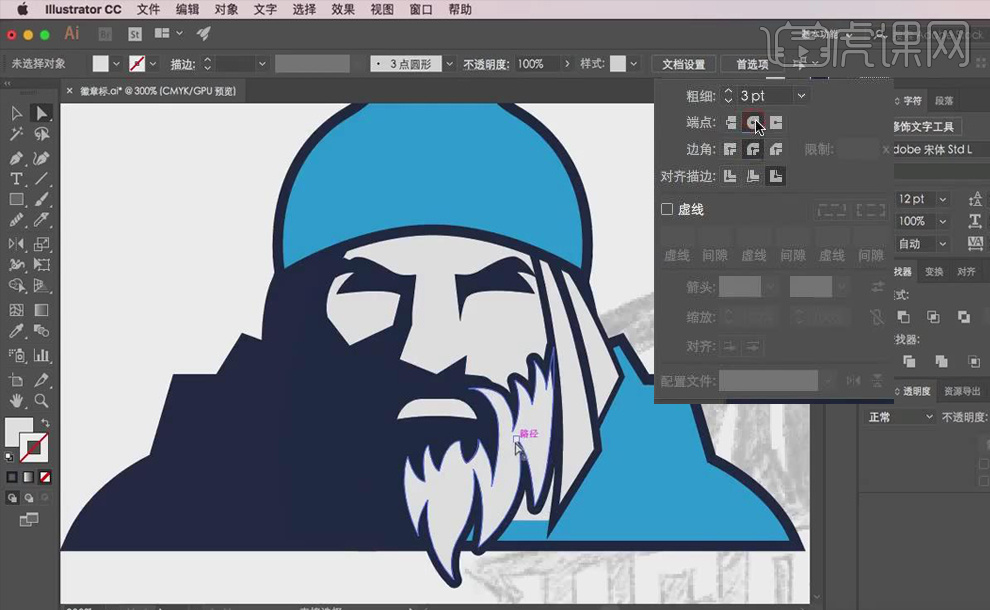Select the Type tool
Image resolution: width=990 pixels, height=610 pixels.
coord(16,179)
